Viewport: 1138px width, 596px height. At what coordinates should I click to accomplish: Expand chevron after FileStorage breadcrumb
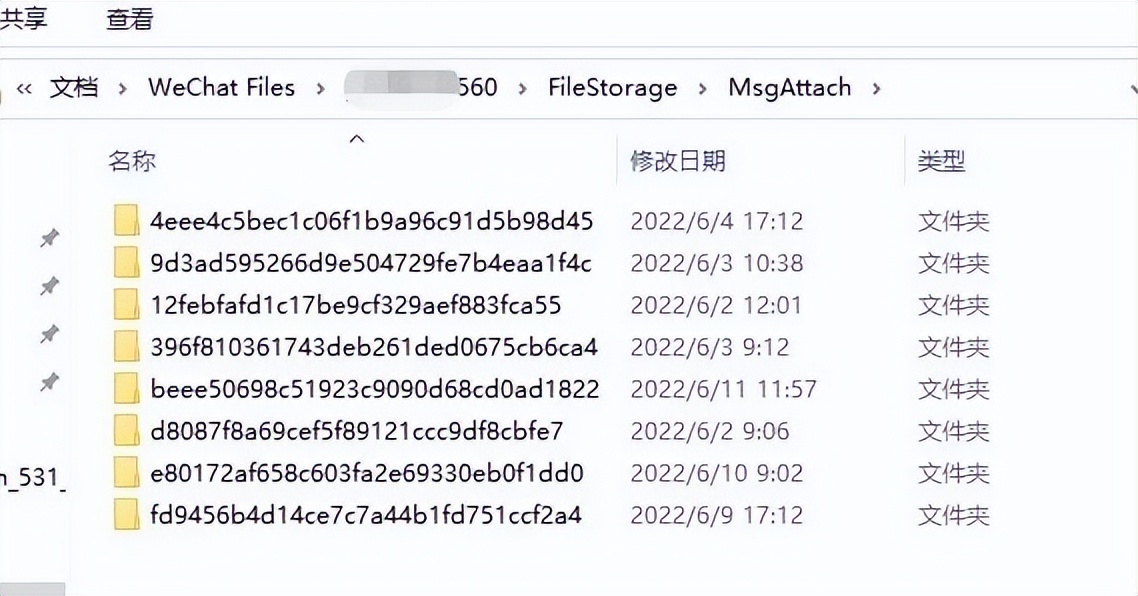click(703, 88)
